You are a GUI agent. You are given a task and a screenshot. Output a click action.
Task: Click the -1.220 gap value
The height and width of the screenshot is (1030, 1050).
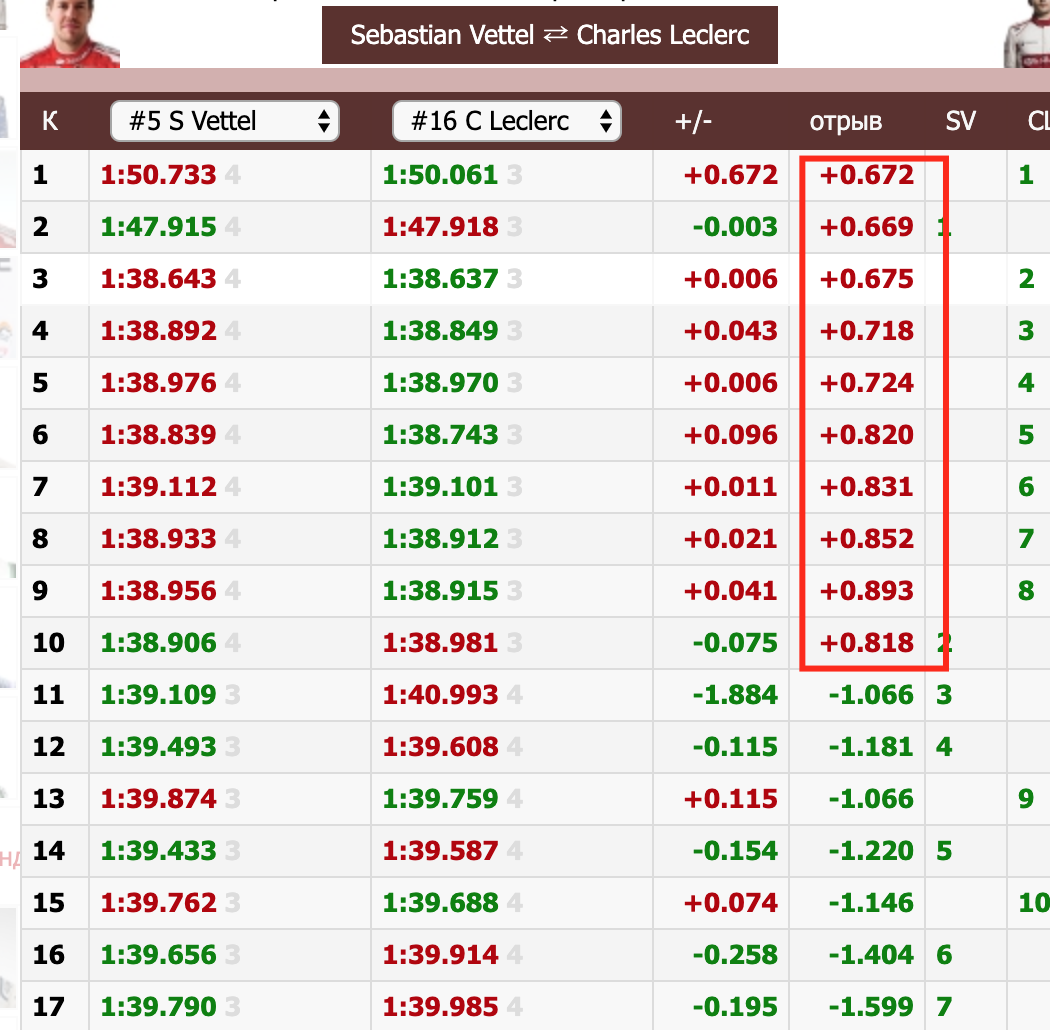tap(871, 851)
